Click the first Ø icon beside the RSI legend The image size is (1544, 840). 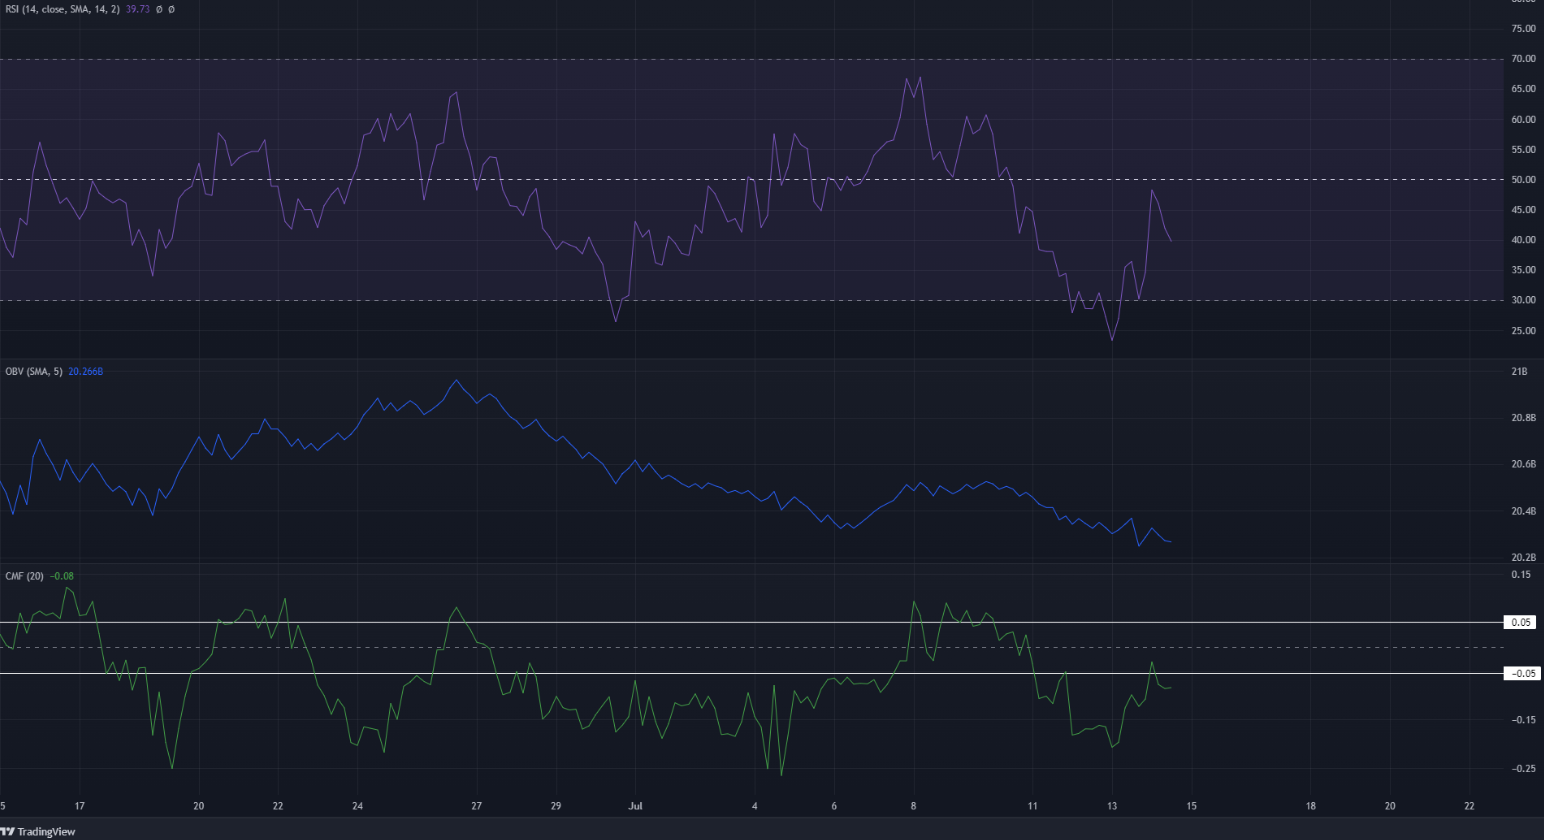pos(158,8)
